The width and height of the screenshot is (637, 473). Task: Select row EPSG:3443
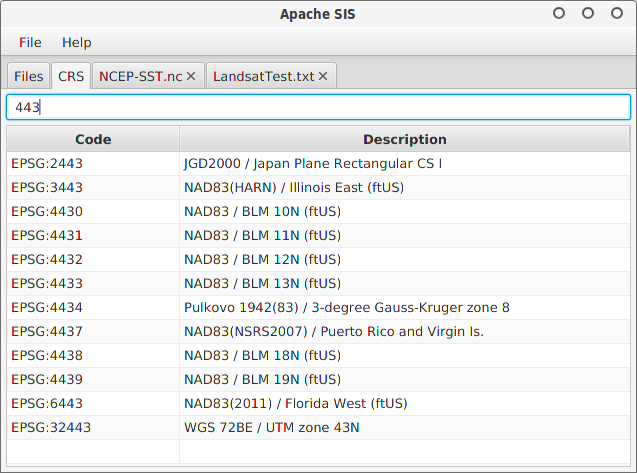coord(318,187)
